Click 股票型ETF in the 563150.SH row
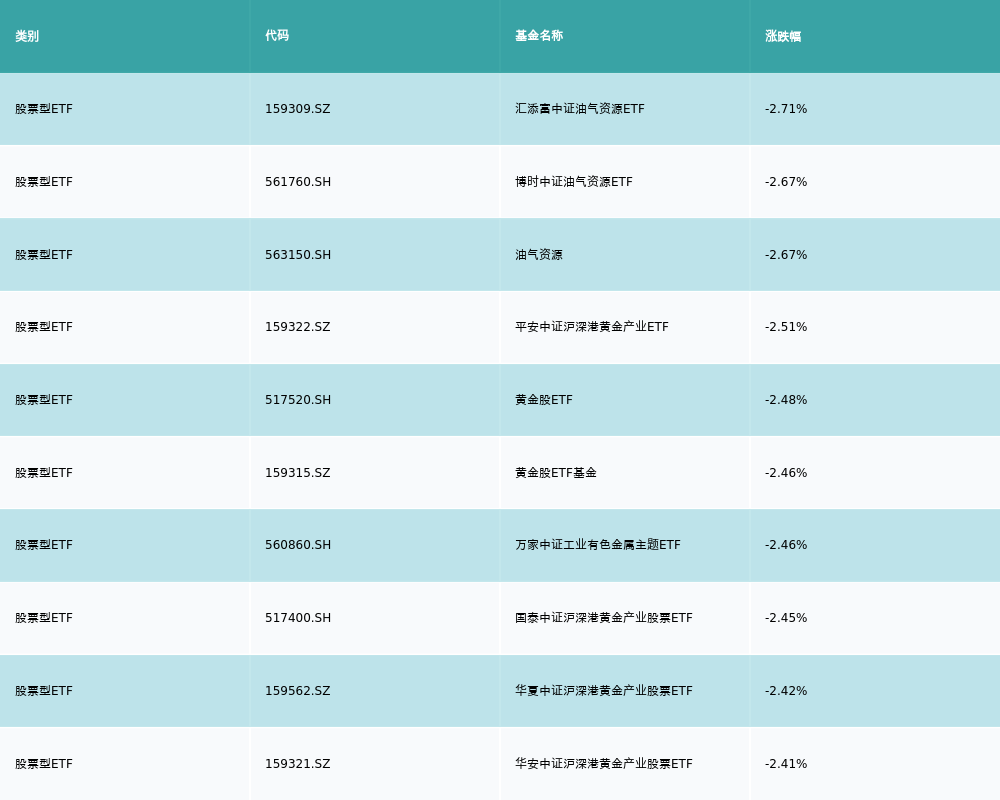This screenshot has height=800, width=1000. click(44, 255)
